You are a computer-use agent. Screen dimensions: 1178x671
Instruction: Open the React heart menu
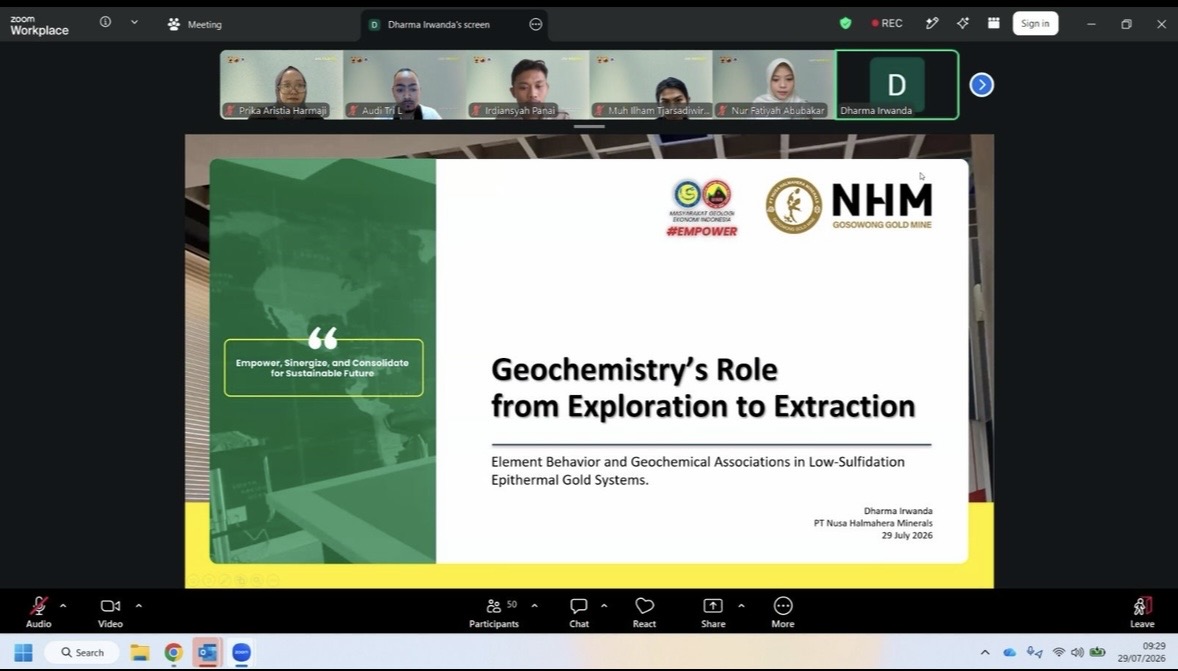point(644,612)
